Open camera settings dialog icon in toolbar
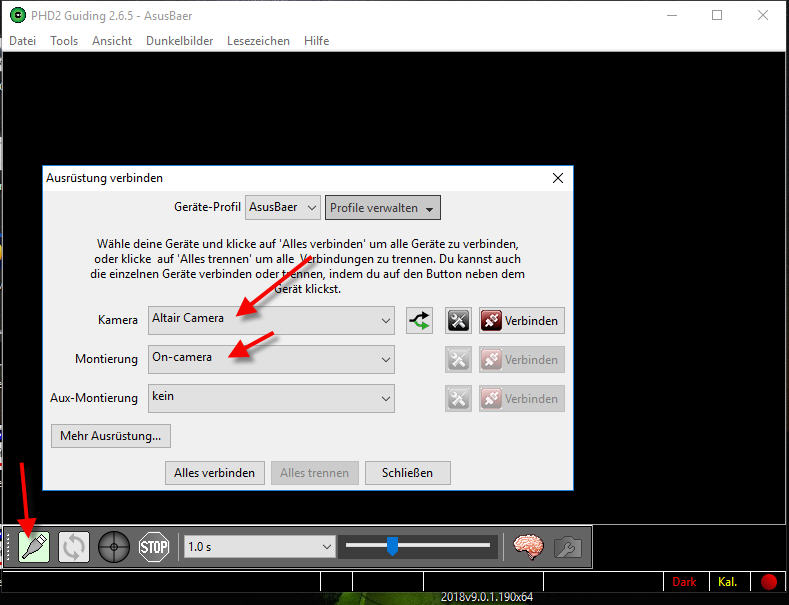This screenshot has height=605, width=789. [567, 547]
